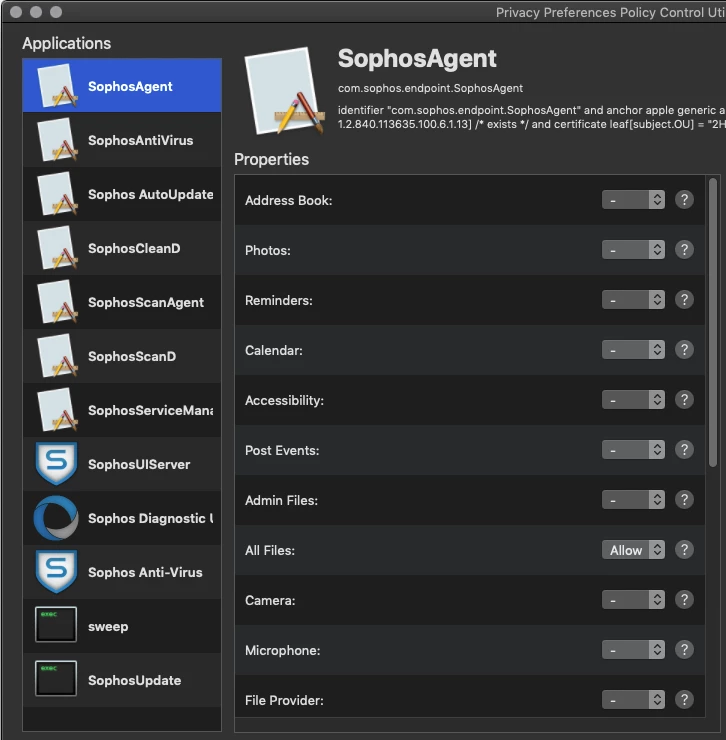Screen dimensions: 726x740
Task: Open the Reminders permission dropdown
Action: point(633,300)
